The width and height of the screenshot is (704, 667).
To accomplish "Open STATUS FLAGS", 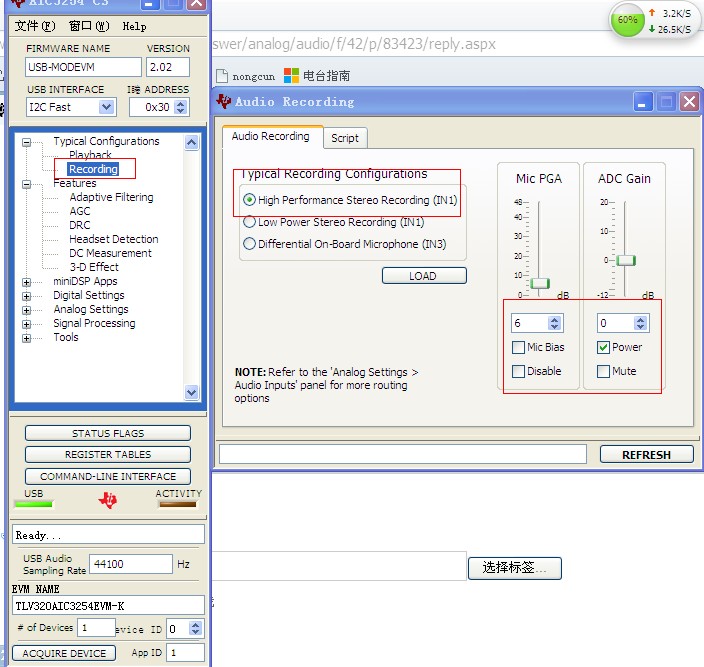I will point(108,433).
